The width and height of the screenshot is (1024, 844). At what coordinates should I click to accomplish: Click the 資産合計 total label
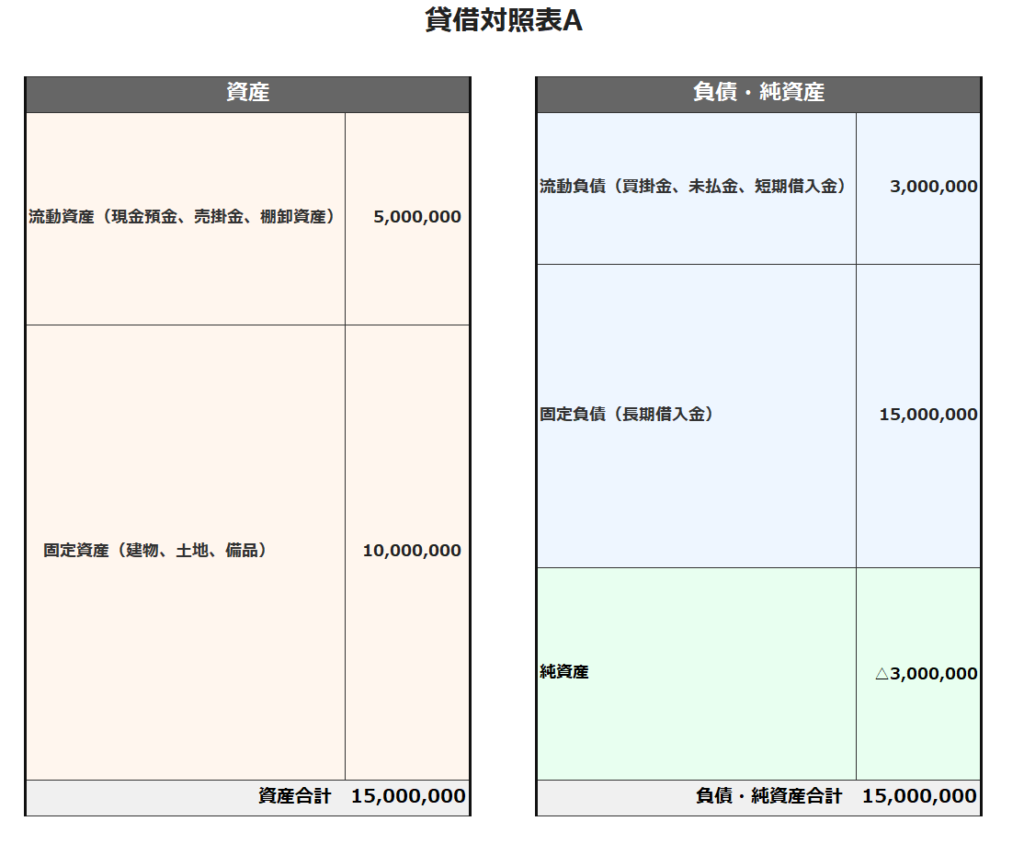294,797
